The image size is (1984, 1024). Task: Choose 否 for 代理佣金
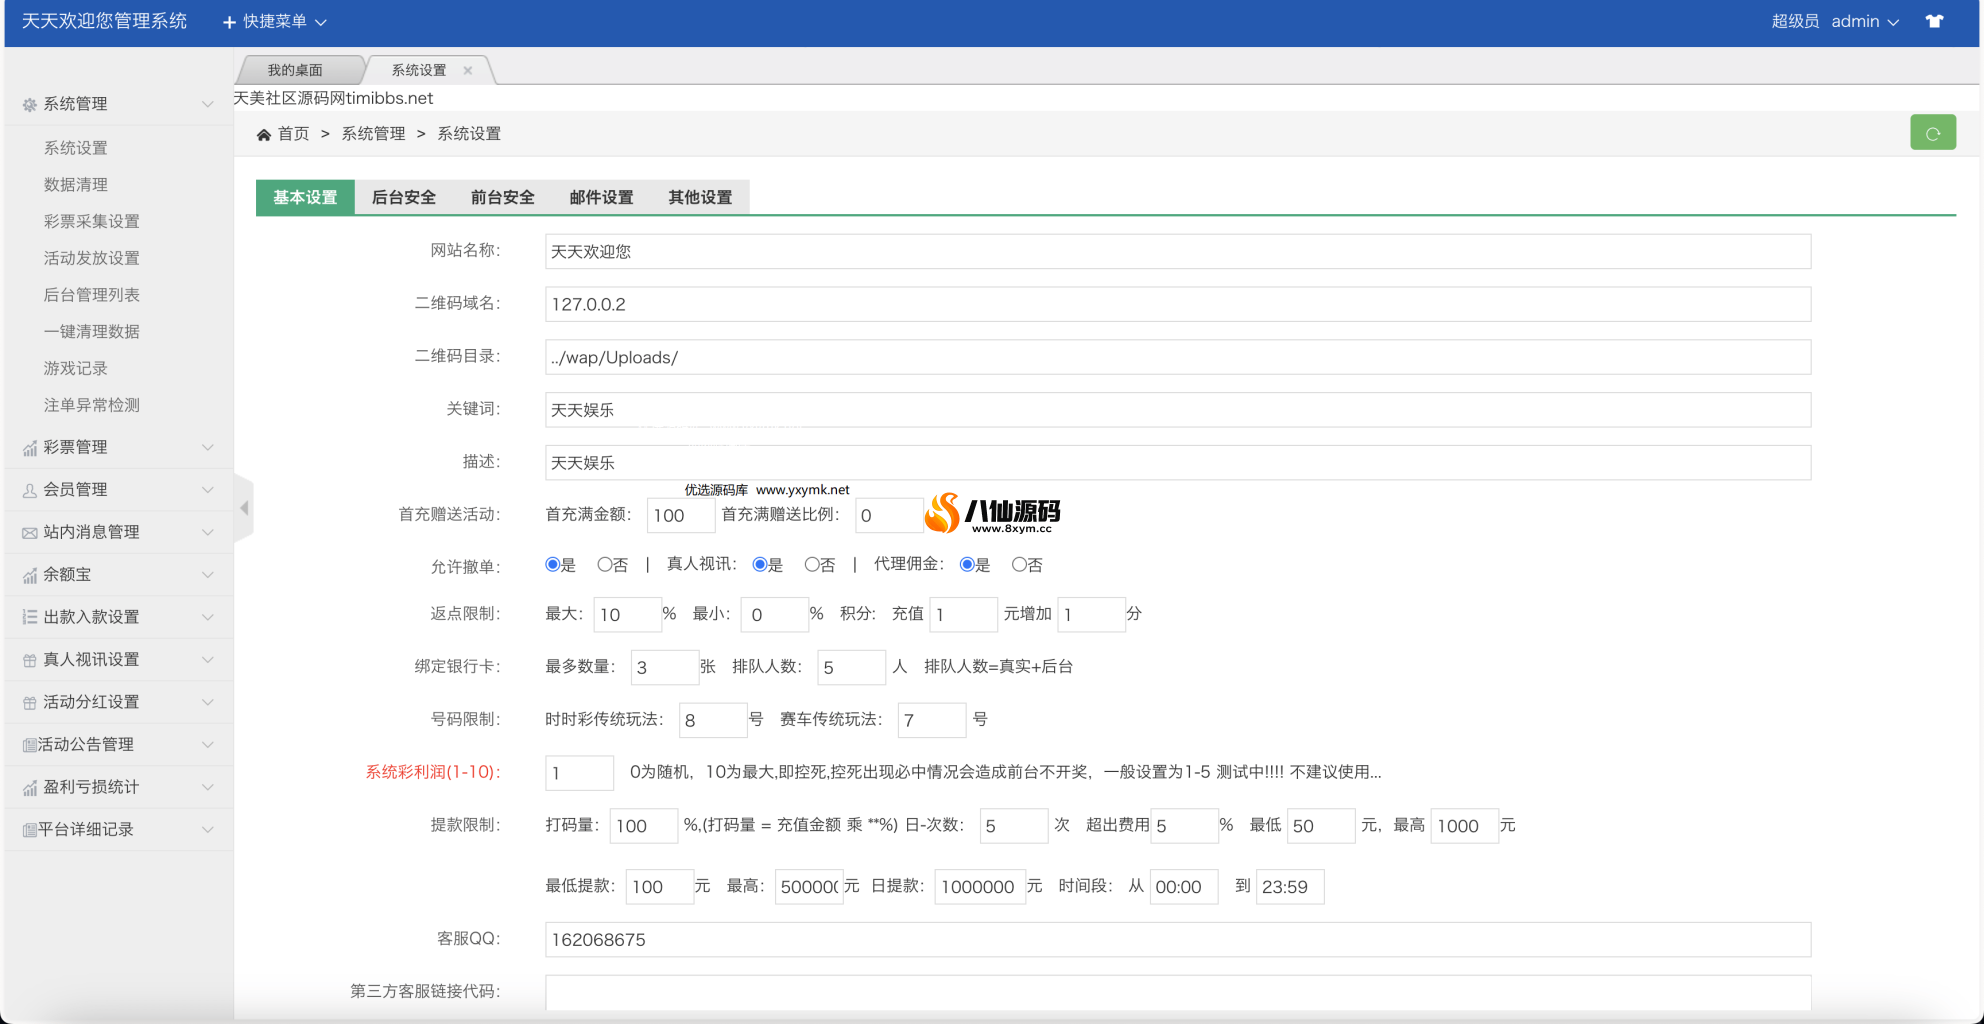coord(1021,565)
